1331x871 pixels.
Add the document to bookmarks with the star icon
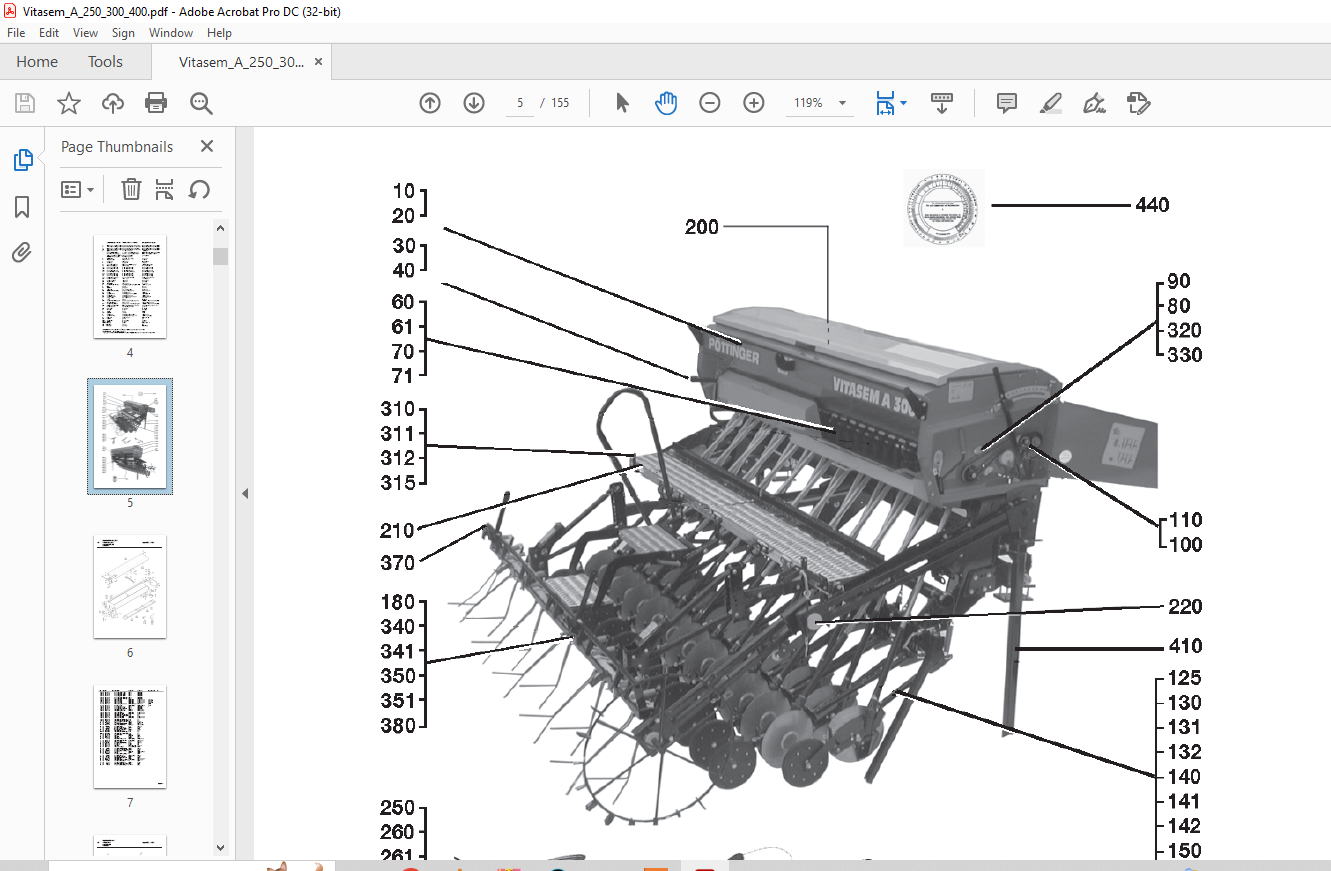(x=68, y=103)
